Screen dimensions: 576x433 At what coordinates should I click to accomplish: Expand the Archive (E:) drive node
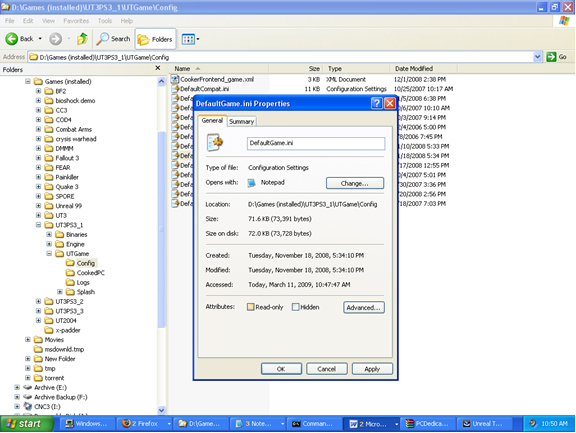click(x=17, y=387)
